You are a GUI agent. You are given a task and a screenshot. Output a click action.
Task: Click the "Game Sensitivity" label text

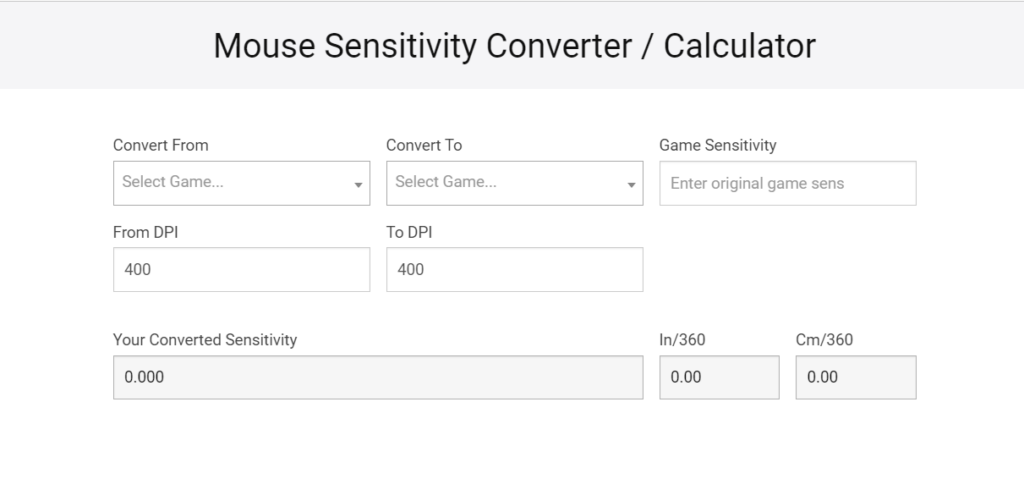[x=717, y=145]
